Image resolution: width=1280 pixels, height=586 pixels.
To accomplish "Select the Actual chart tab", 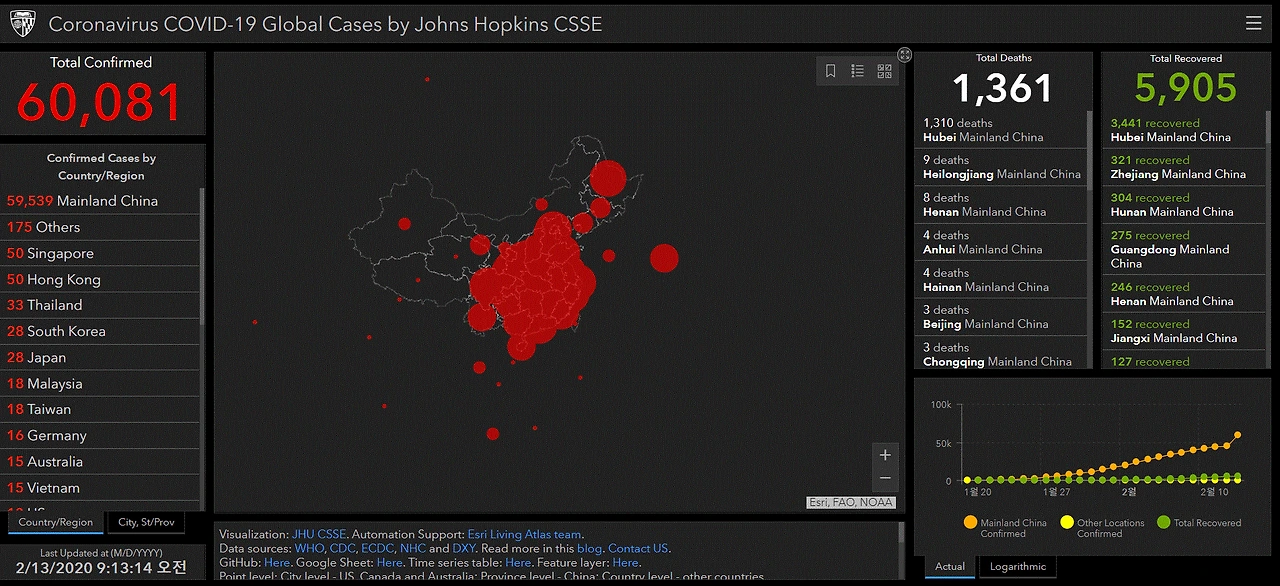I will point(950,566).
